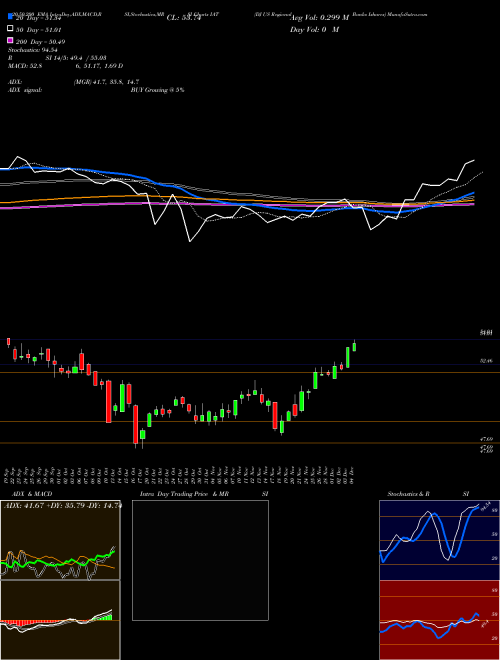Image resolution: width=500 pixels, height=660 pixels.
Task: Click the 'Stochastics & R' panel title
Action: click(409, 494)
